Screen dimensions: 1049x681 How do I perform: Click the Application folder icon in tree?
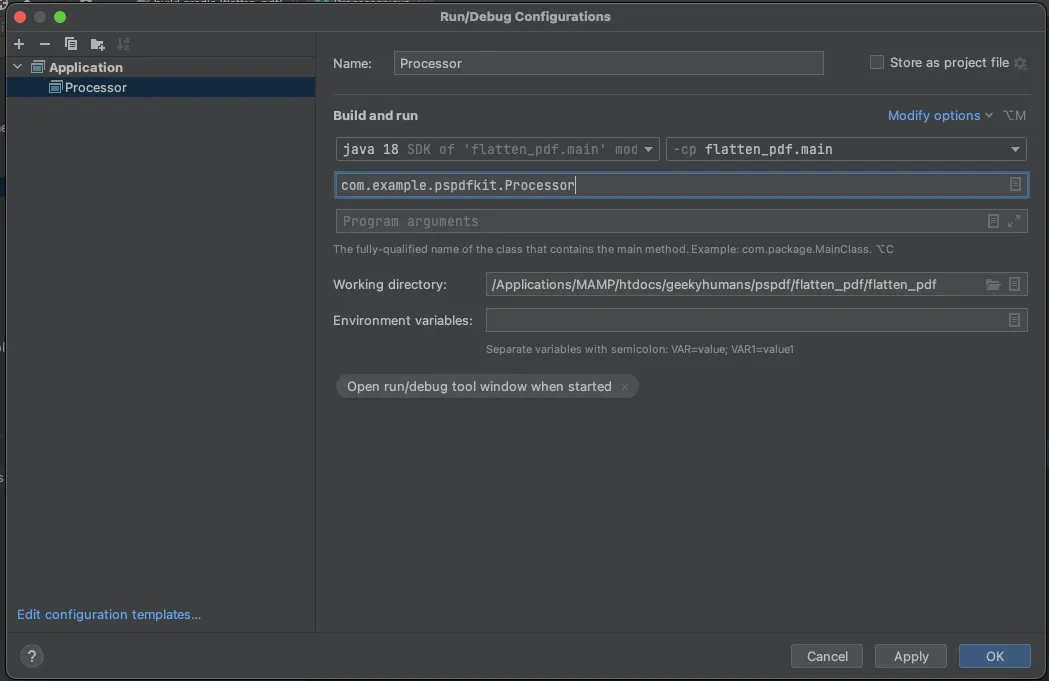(38, 67)
